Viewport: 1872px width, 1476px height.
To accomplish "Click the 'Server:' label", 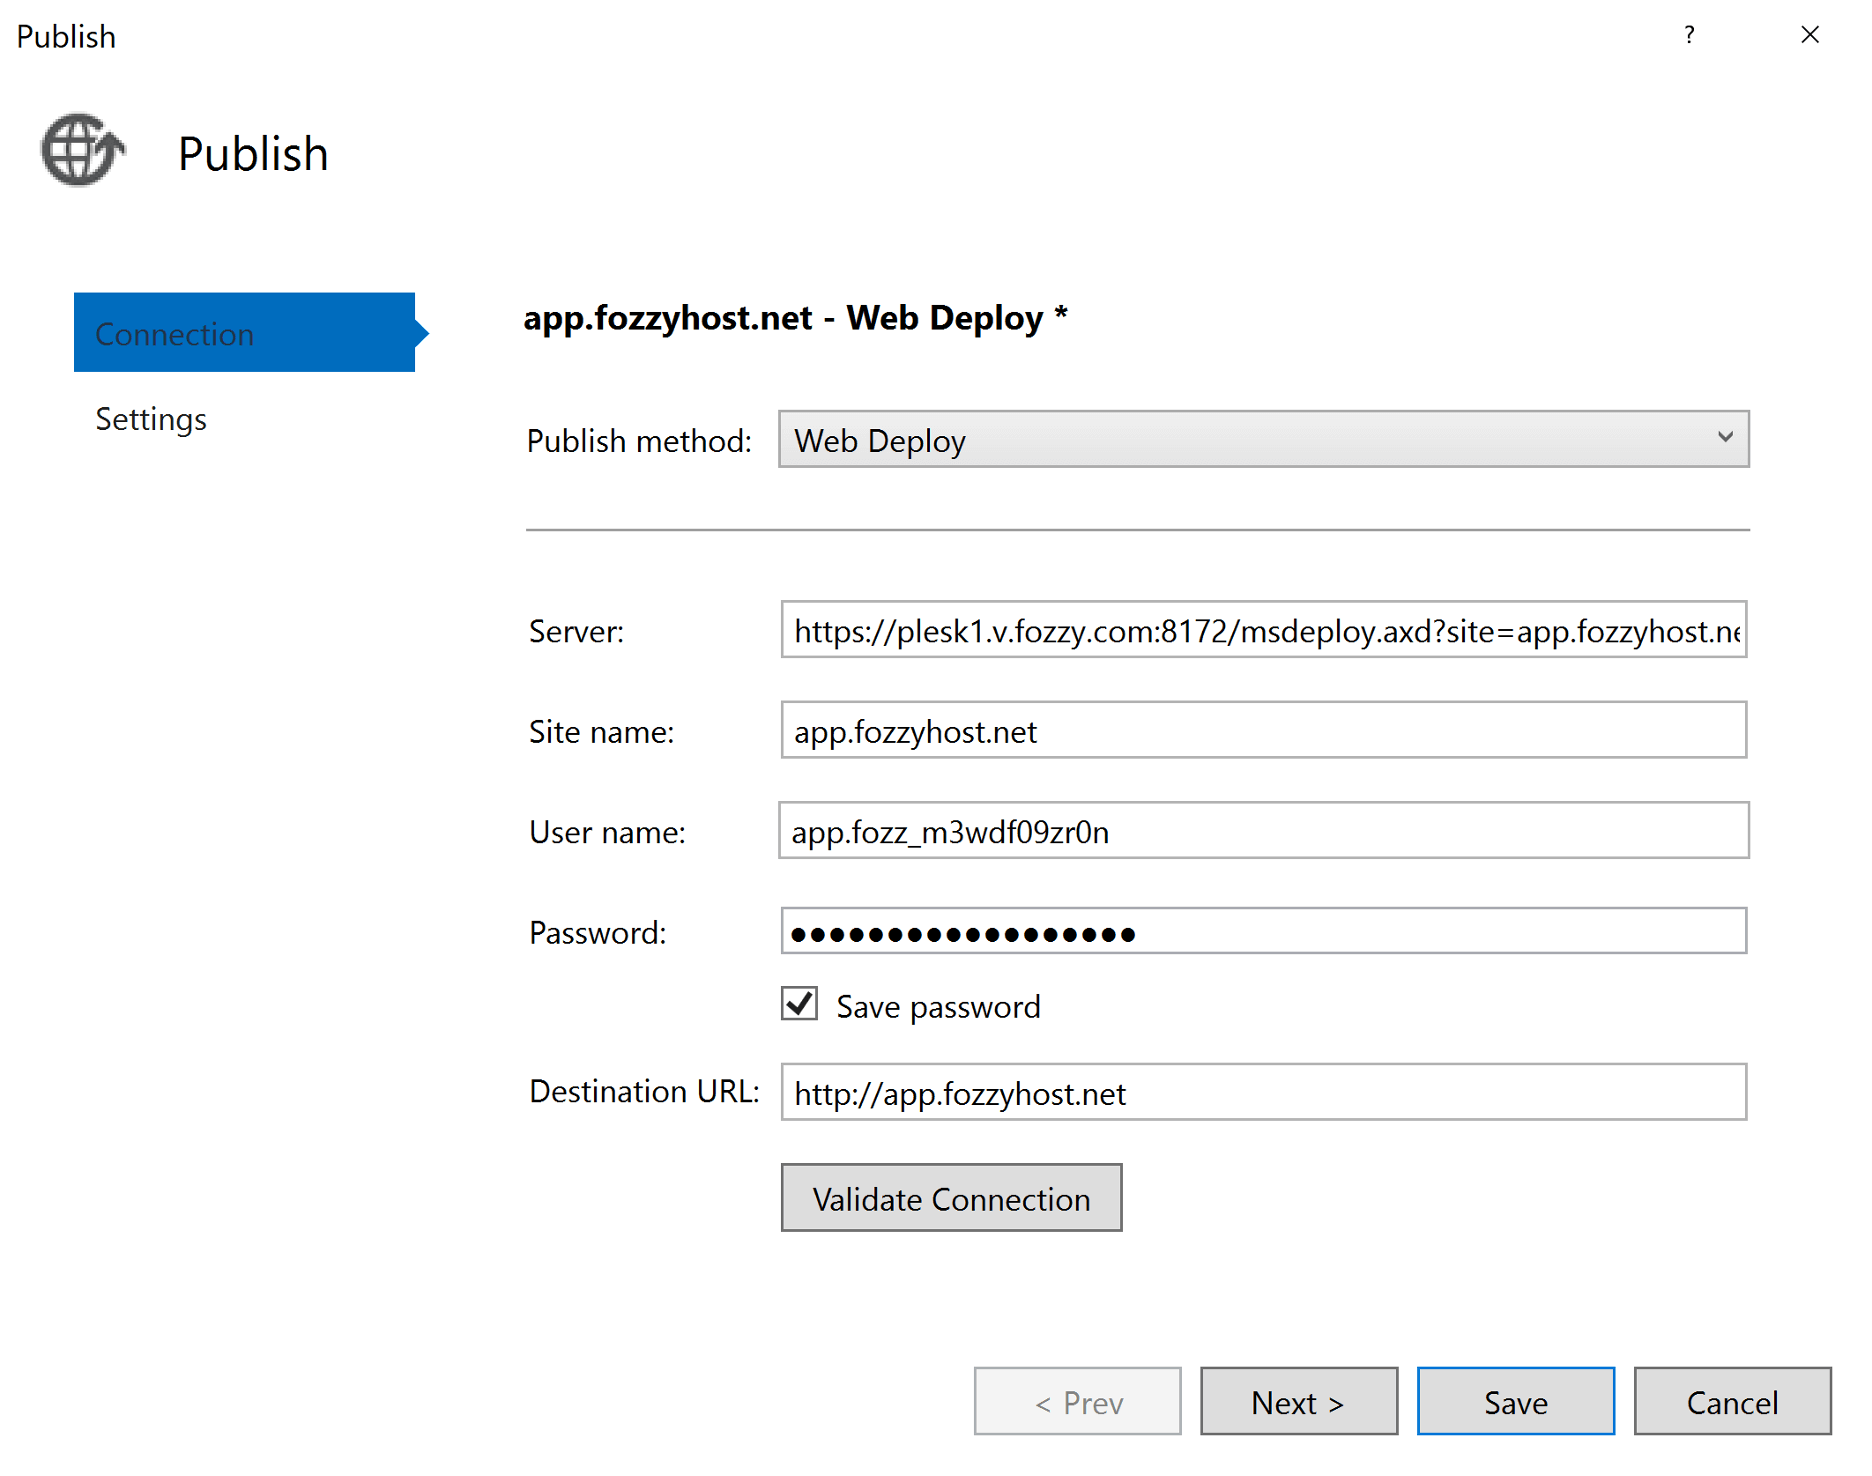I will [x=576, y=631].
